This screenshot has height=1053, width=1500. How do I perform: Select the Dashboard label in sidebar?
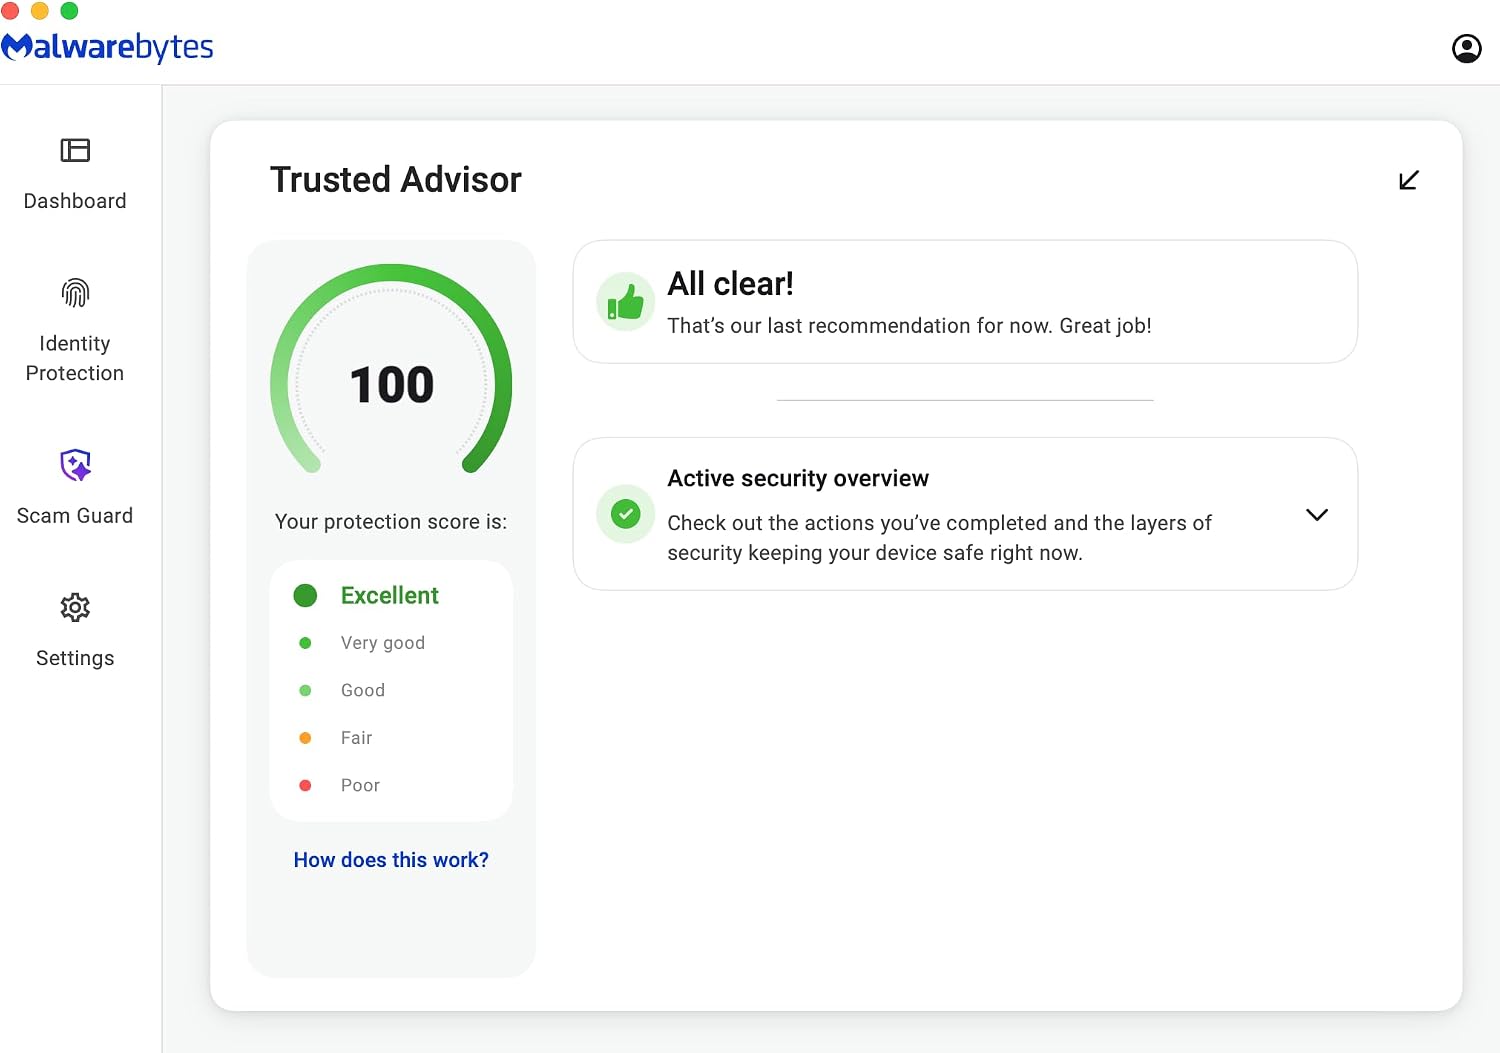point(75,201)
